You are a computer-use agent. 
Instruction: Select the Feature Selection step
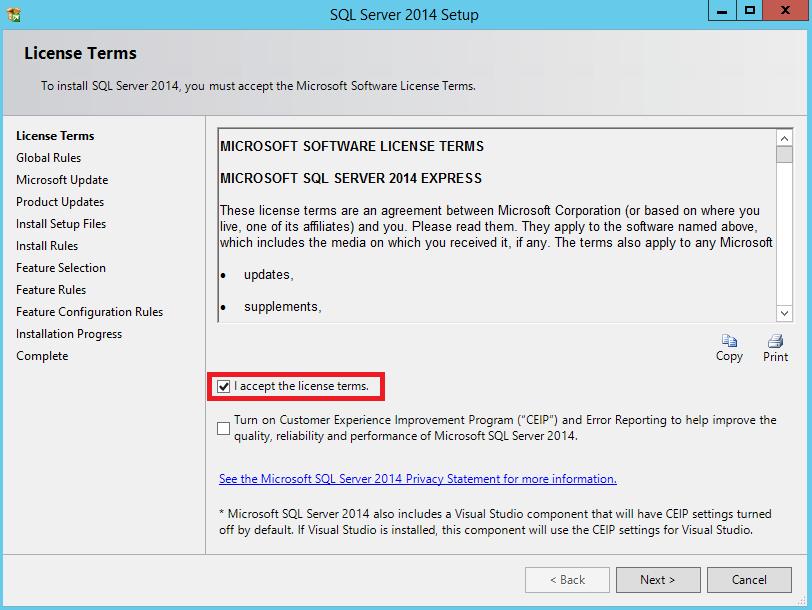coord(61,268)
